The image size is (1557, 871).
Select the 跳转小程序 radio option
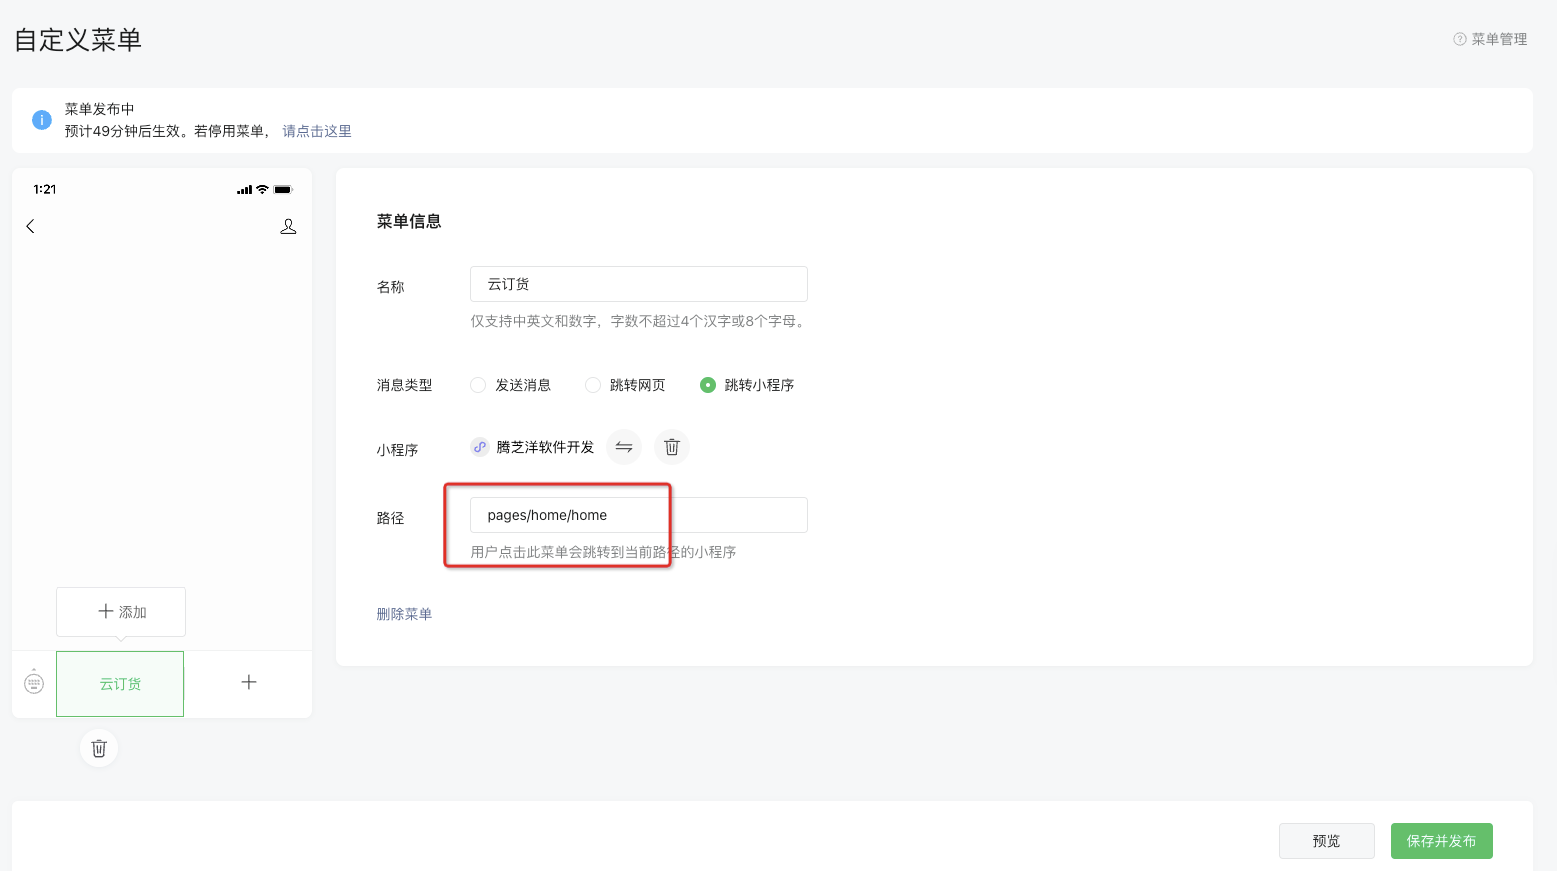(708, 385)
